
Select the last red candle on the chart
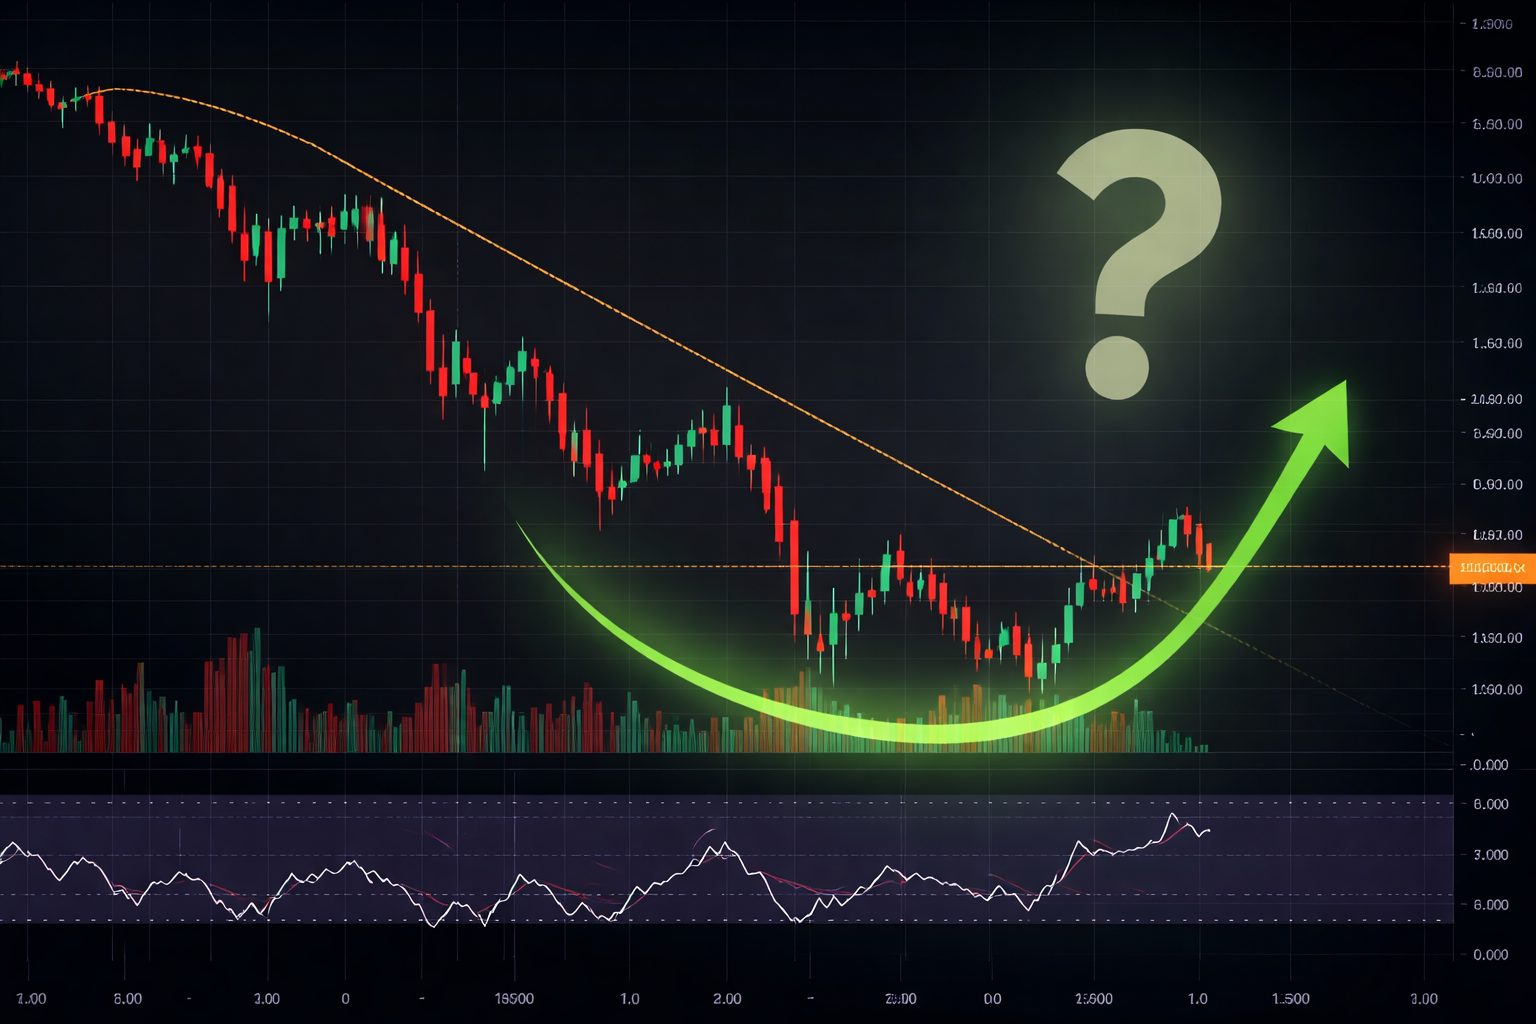[x=1208, y=556]
